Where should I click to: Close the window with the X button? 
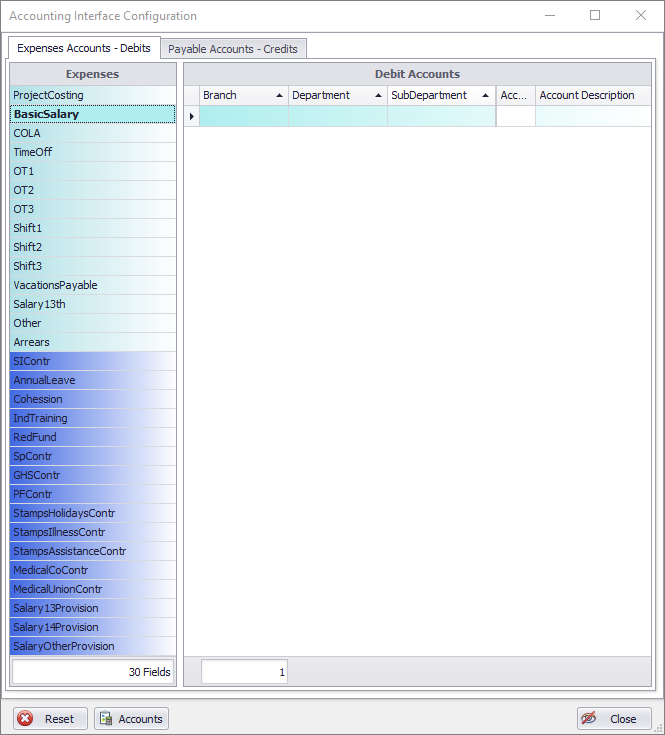tap(641, 15)
